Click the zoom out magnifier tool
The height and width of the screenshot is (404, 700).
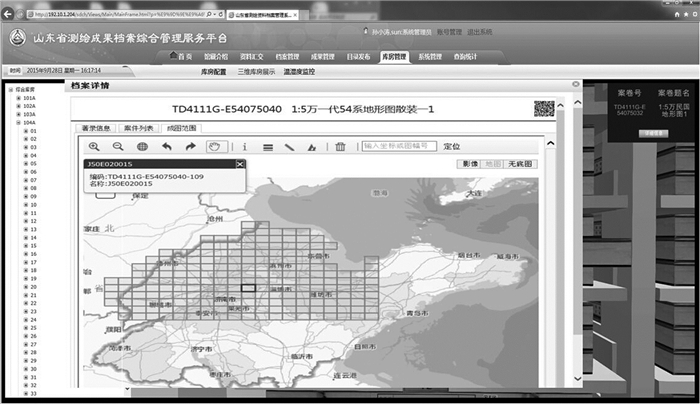118,146
